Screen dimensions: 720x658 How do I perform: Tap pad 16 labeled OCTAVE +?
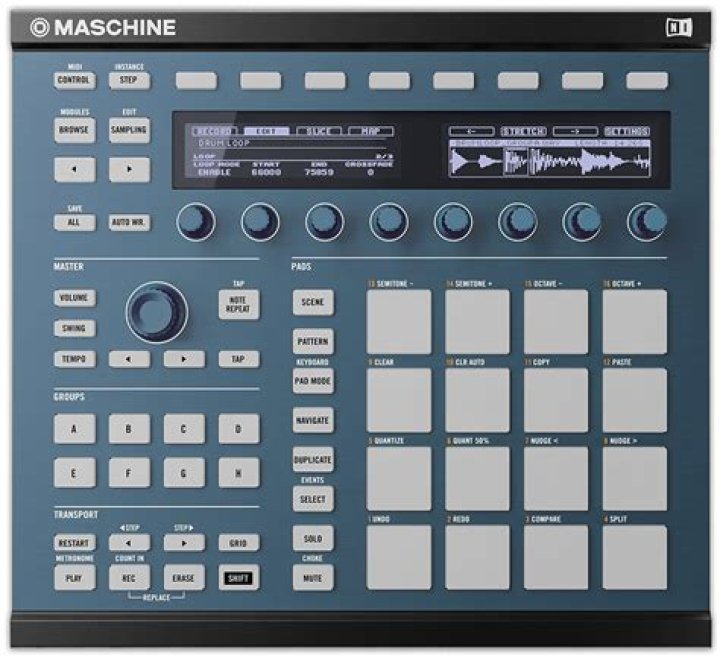click(x=635, y=321)
